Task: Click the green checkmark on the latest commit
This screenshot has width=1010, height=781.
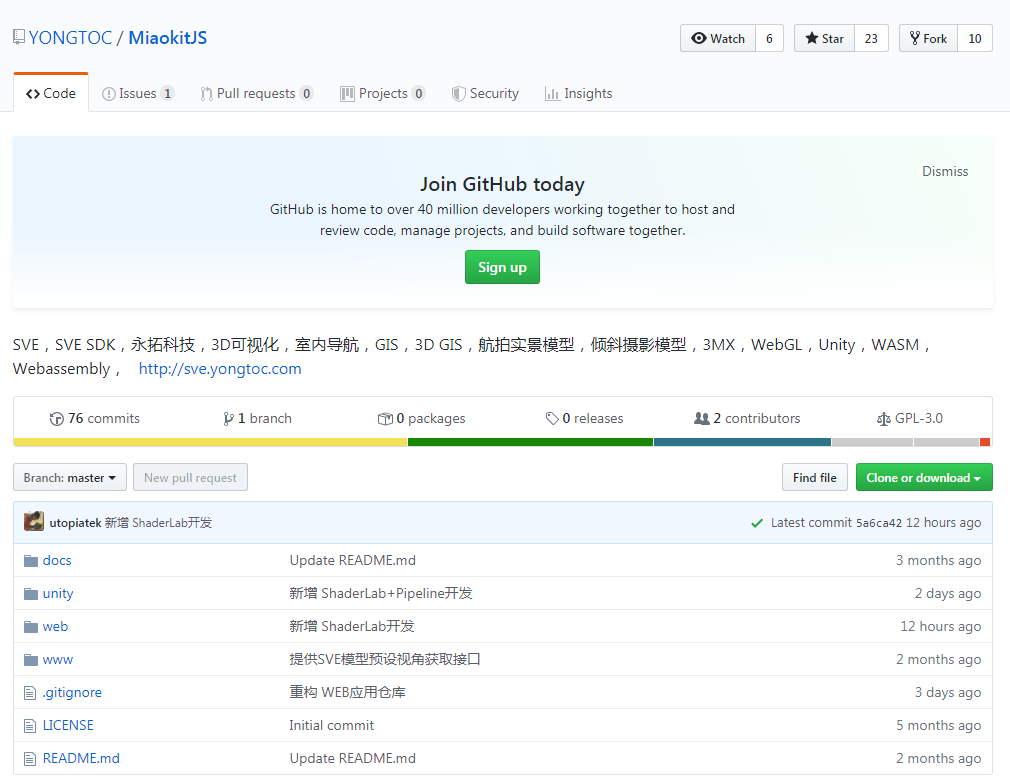Action: [757, 522]
